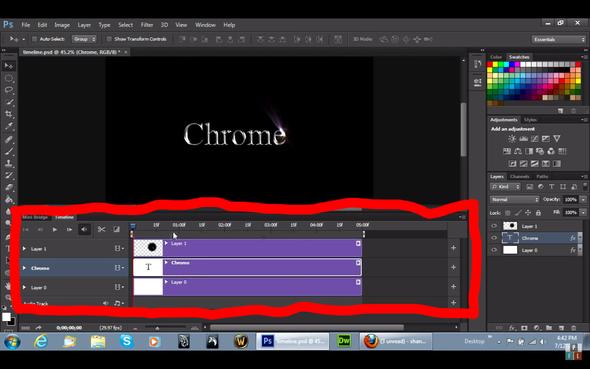Click the Chrome clip T thumbnail

(148, 267)
